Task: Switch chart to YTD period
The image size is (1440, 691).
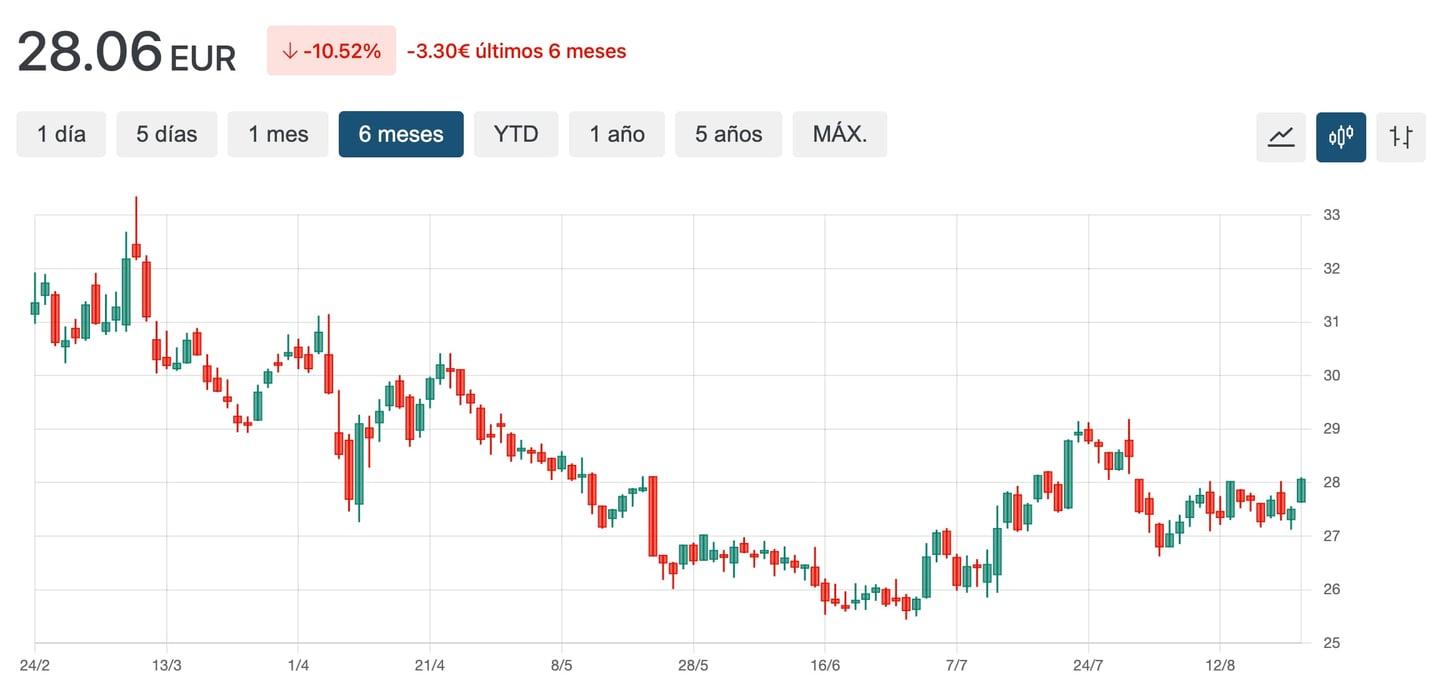Action: [516, 134]
